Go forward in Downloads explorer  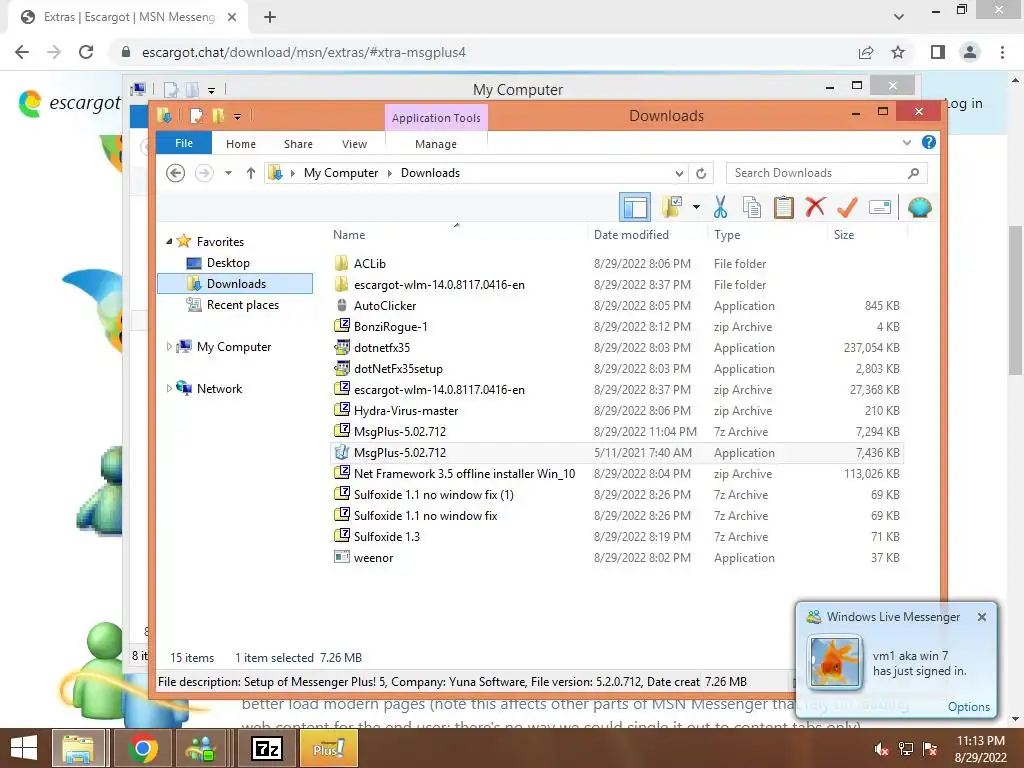point(204,173)
